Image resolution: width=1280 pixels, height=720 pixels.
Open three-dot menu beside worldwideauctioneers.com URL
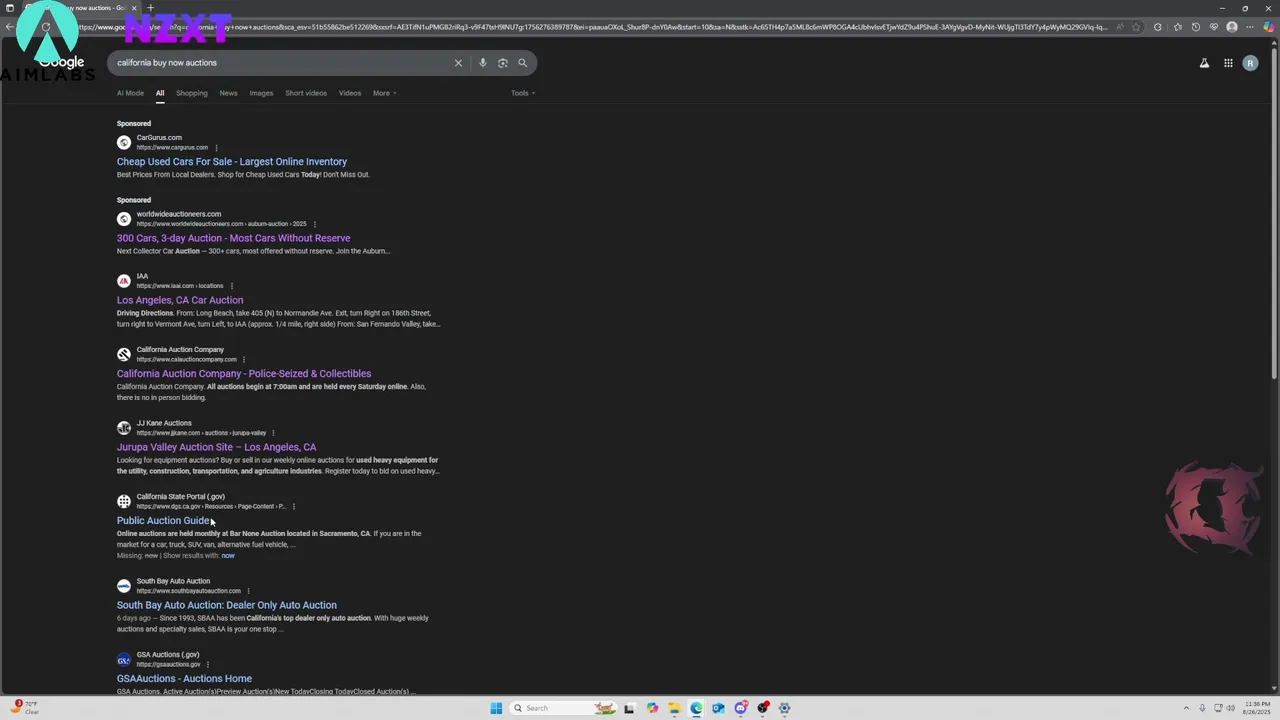coord(315,224)
